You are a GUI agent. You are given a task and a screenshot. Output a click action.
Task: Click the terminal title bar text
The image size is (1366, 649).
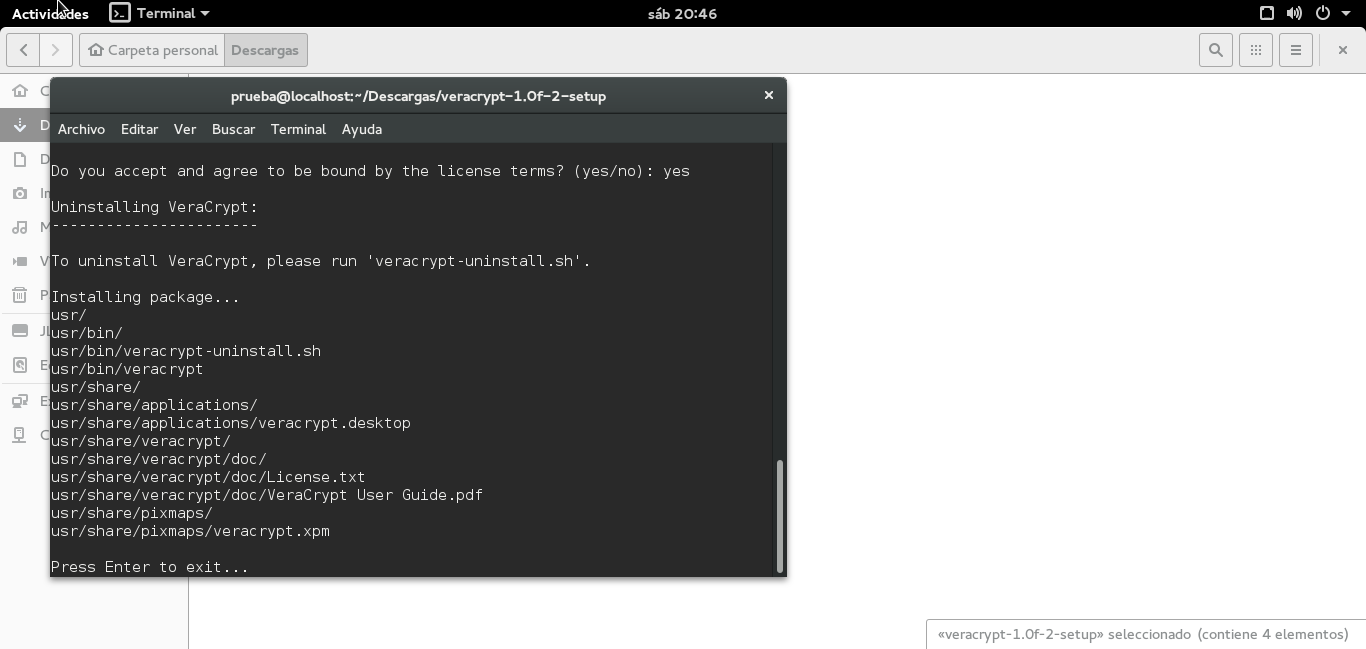click(x=418, y=96)
